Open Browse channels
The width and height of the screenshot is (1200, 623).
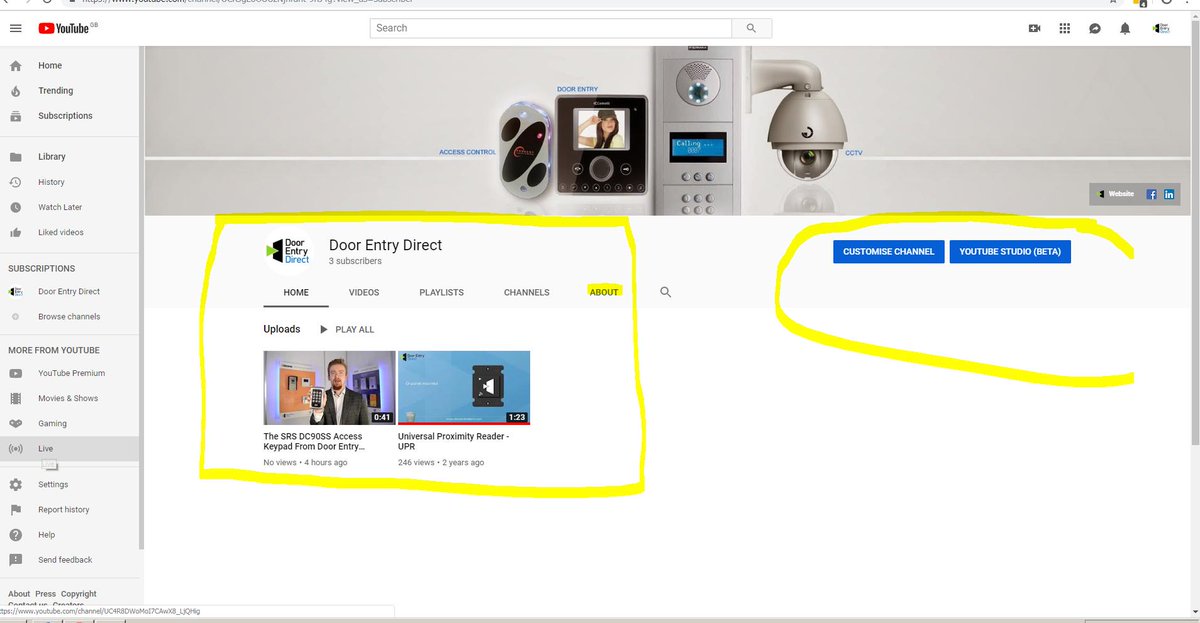[70, 317]
